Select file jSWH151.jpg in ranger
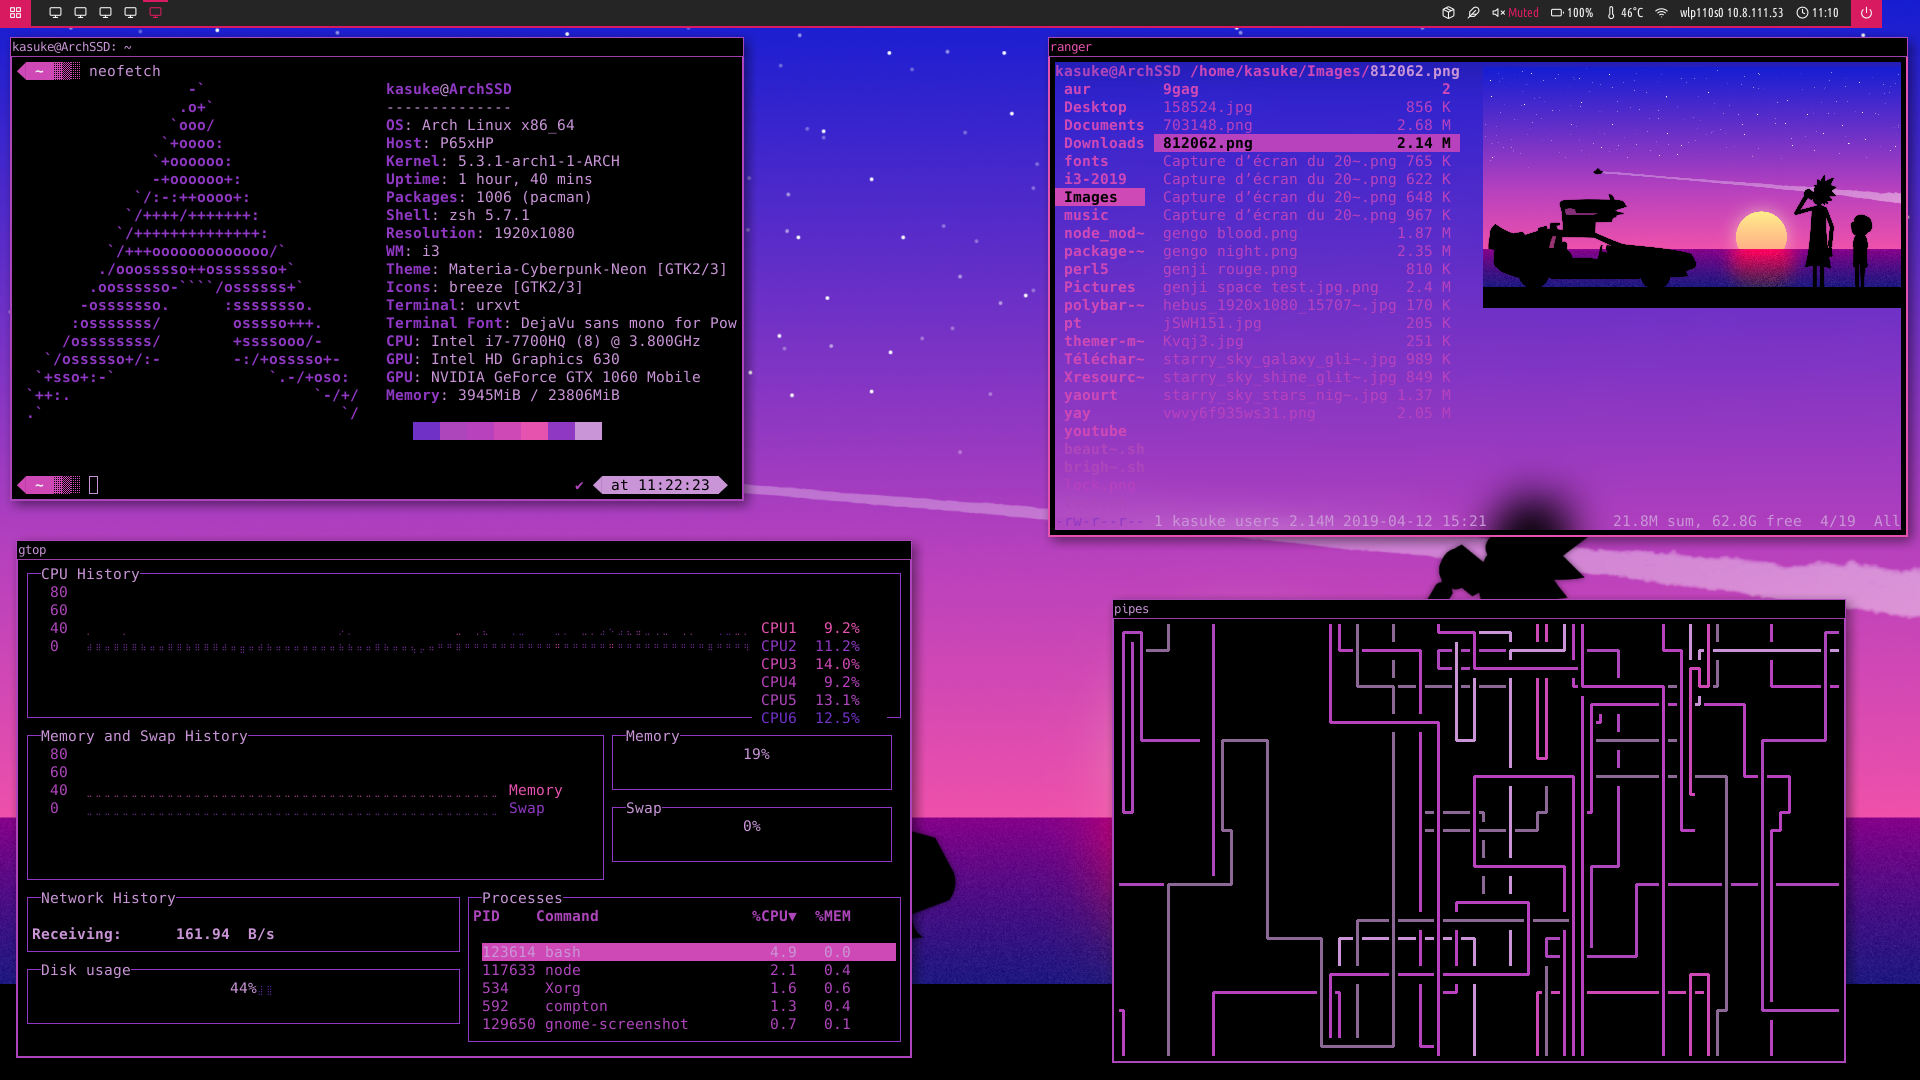 pyautogui.click(x=1306, y=323)
